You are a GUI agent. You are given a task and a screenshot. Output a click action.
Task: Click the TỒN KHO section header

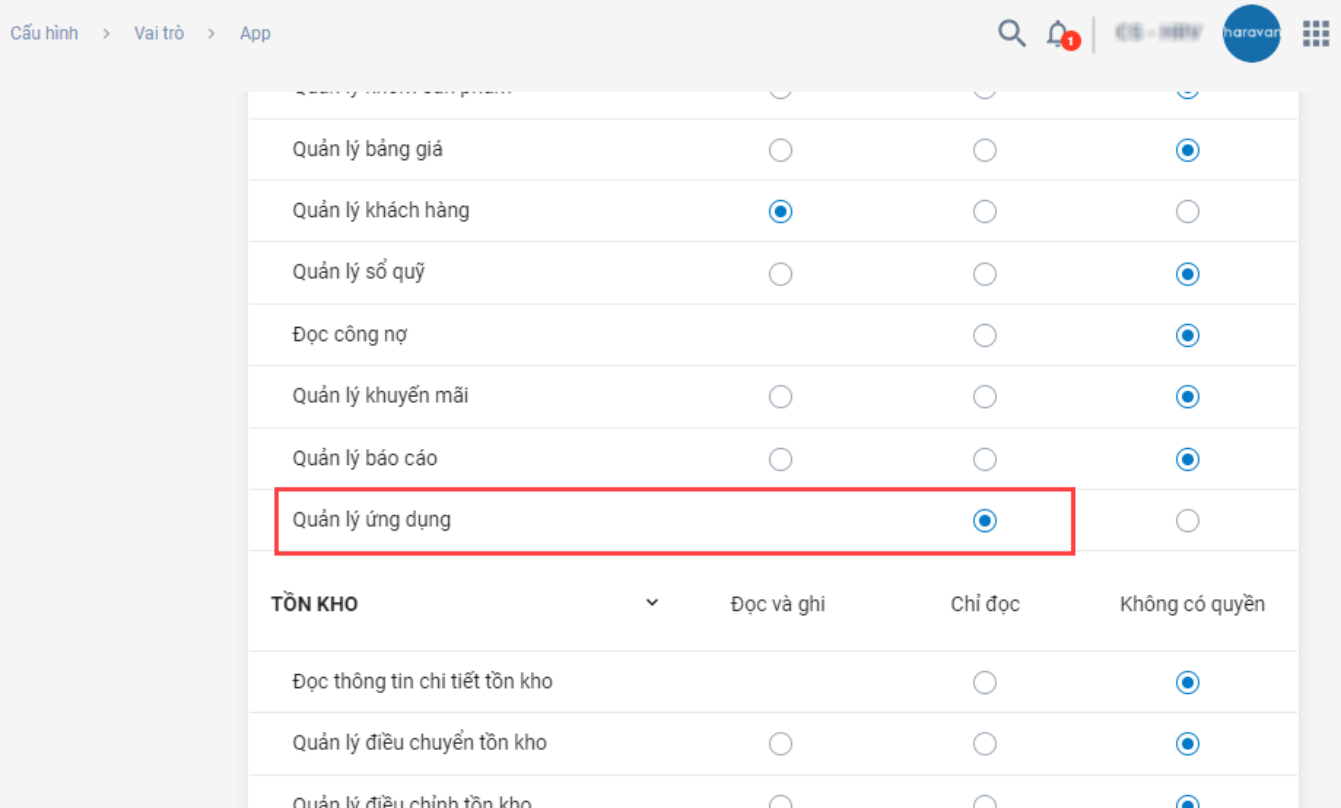(315, 604)
